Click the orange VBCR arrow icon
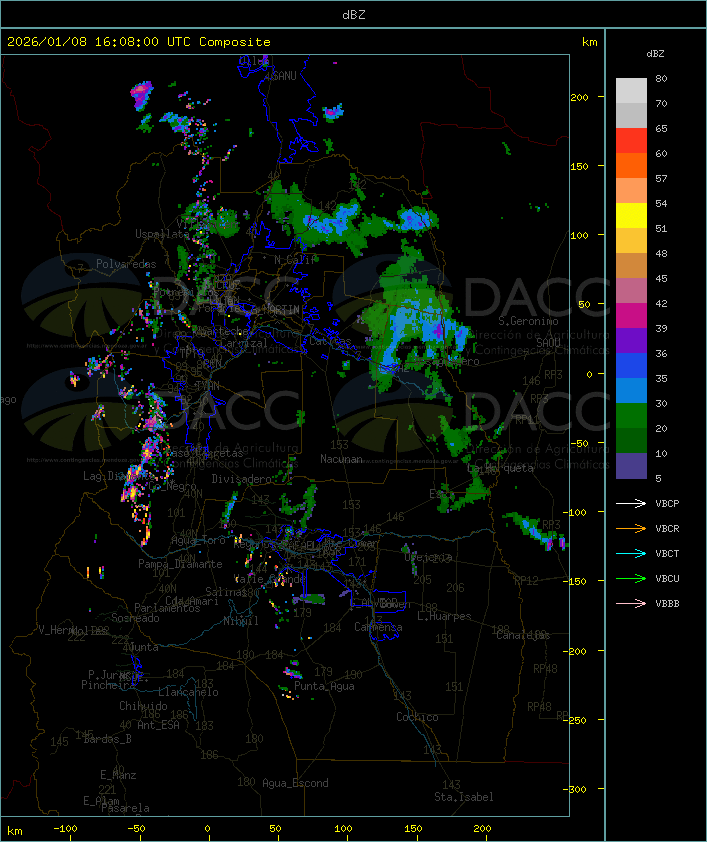707x842 pixels. coord(631,528)
